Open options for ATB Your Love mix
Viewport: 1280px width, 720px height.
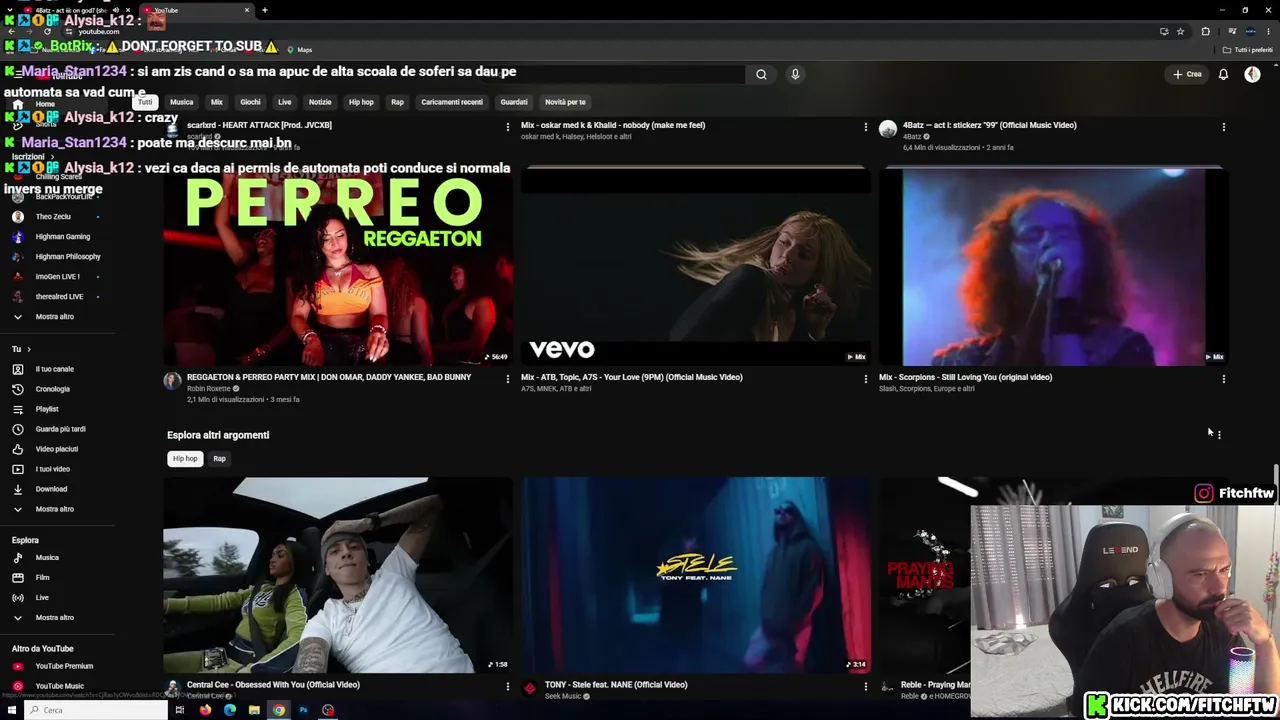click(865, 379)
